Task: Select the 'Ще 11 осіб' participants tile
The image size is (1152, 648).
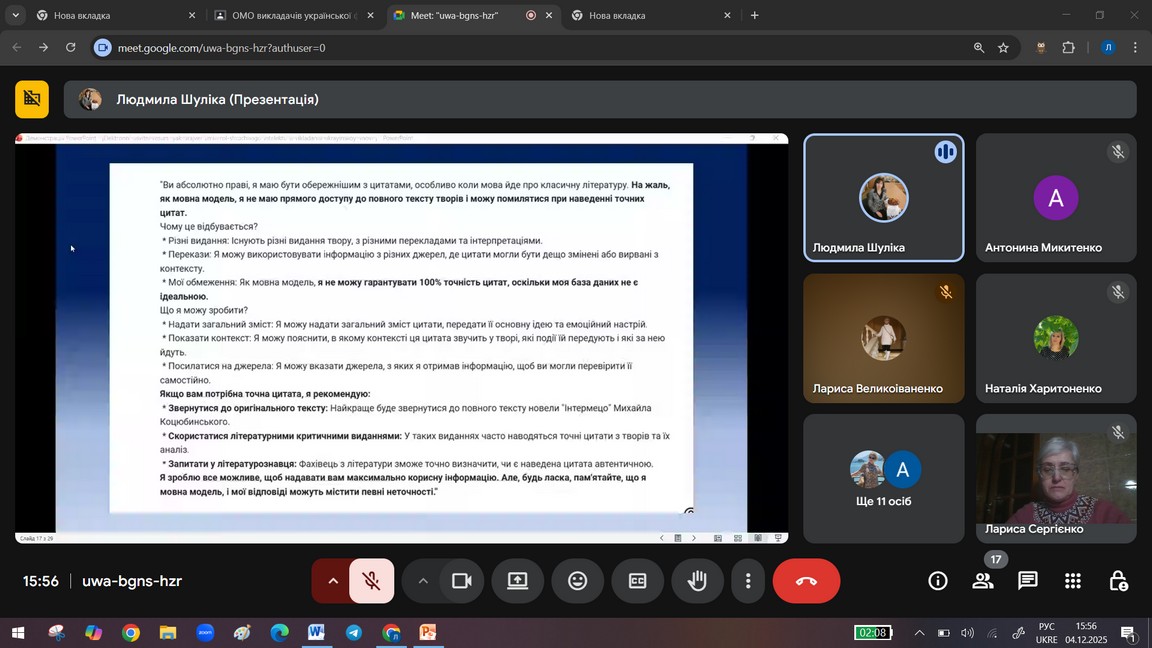Action: [x=884, y=478]
